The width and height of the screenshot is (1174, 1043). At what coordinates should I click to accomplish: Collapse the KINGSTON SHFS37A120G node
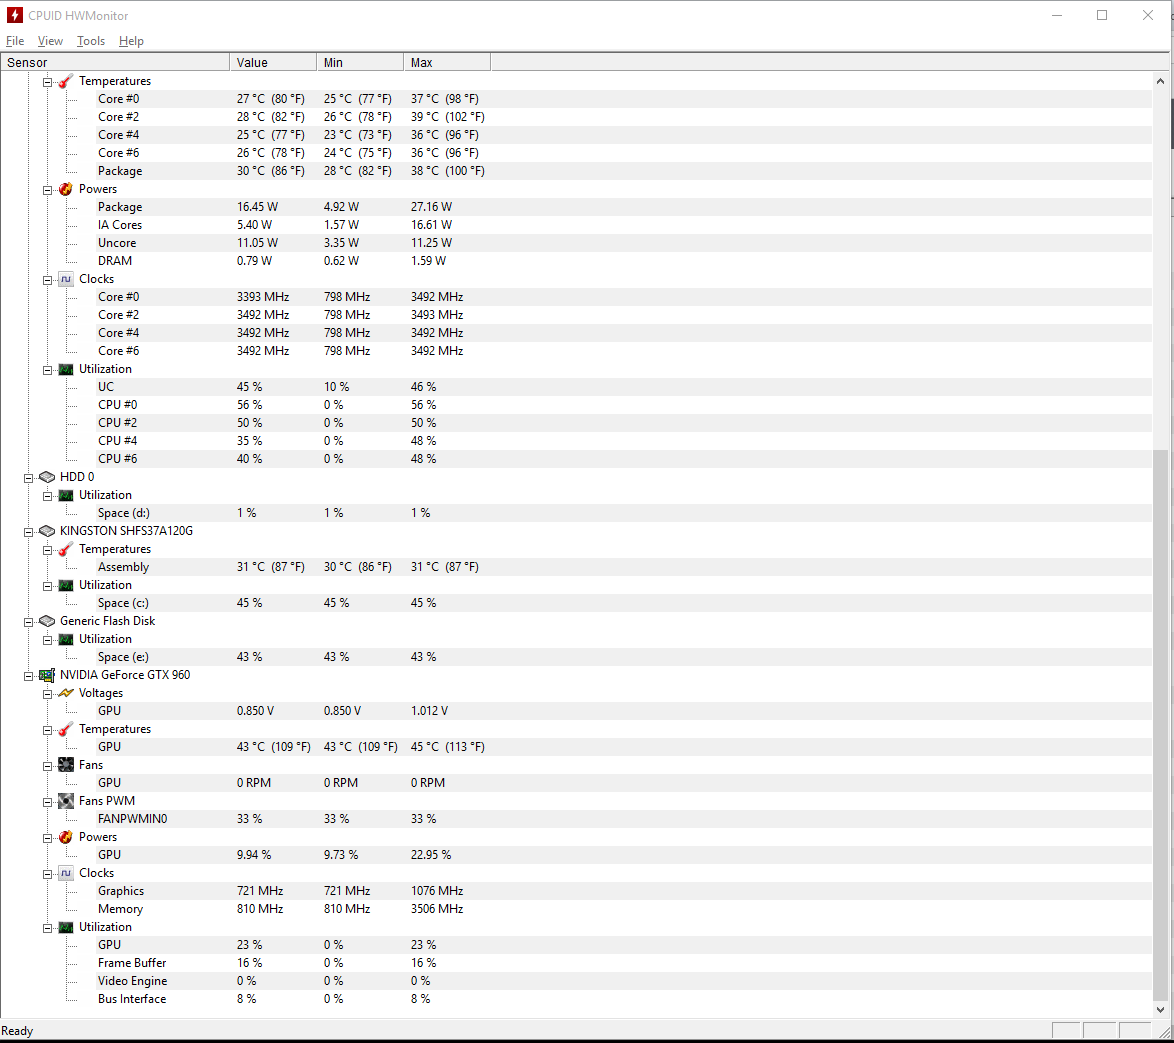[x=28, y=532]
